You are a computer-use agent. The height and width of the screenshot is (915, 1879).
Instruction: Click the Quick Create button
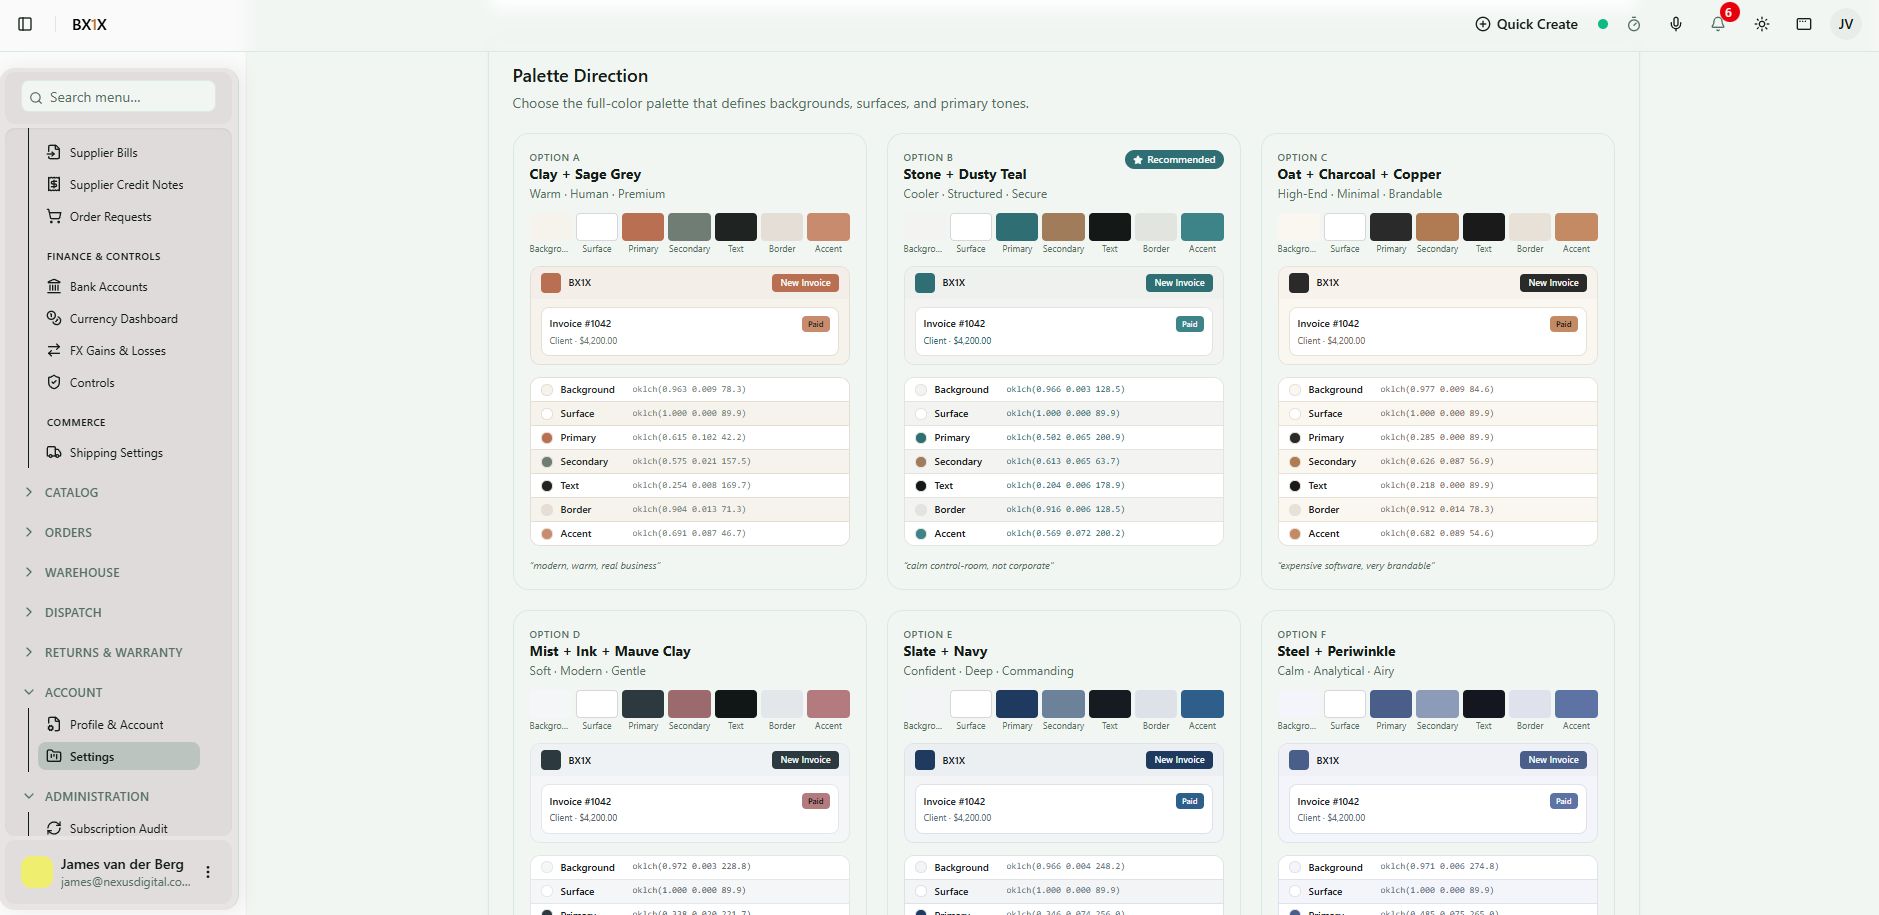click(1527, 24)
